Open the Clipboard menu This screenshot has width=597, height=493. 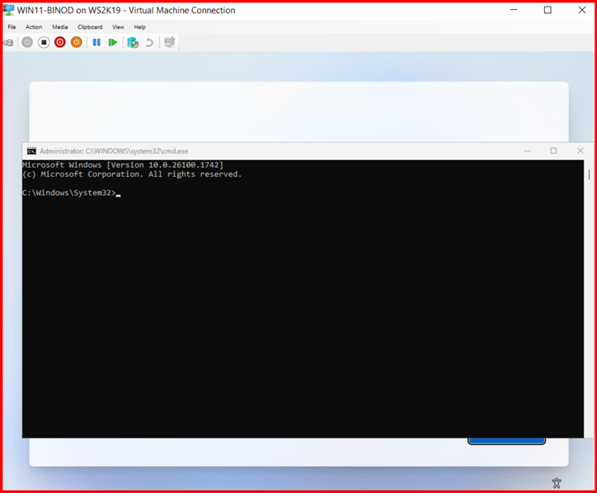[x=90, y=27]
